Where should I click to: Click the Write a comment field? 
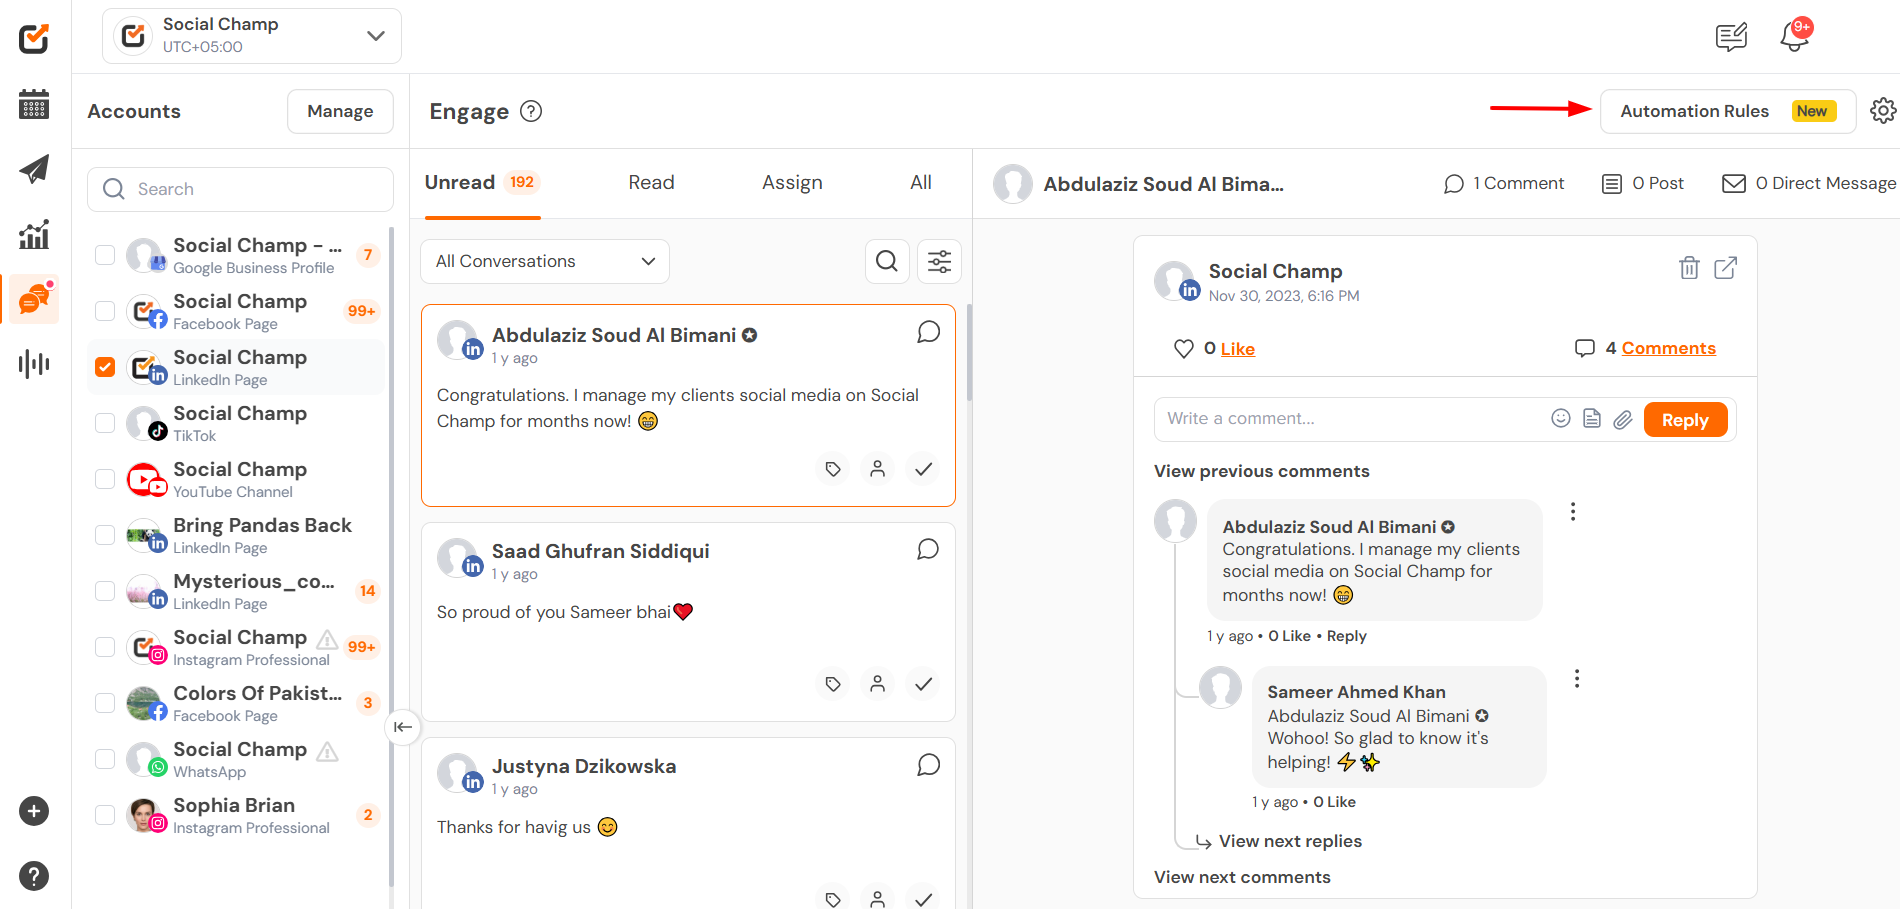point(1351,419)
